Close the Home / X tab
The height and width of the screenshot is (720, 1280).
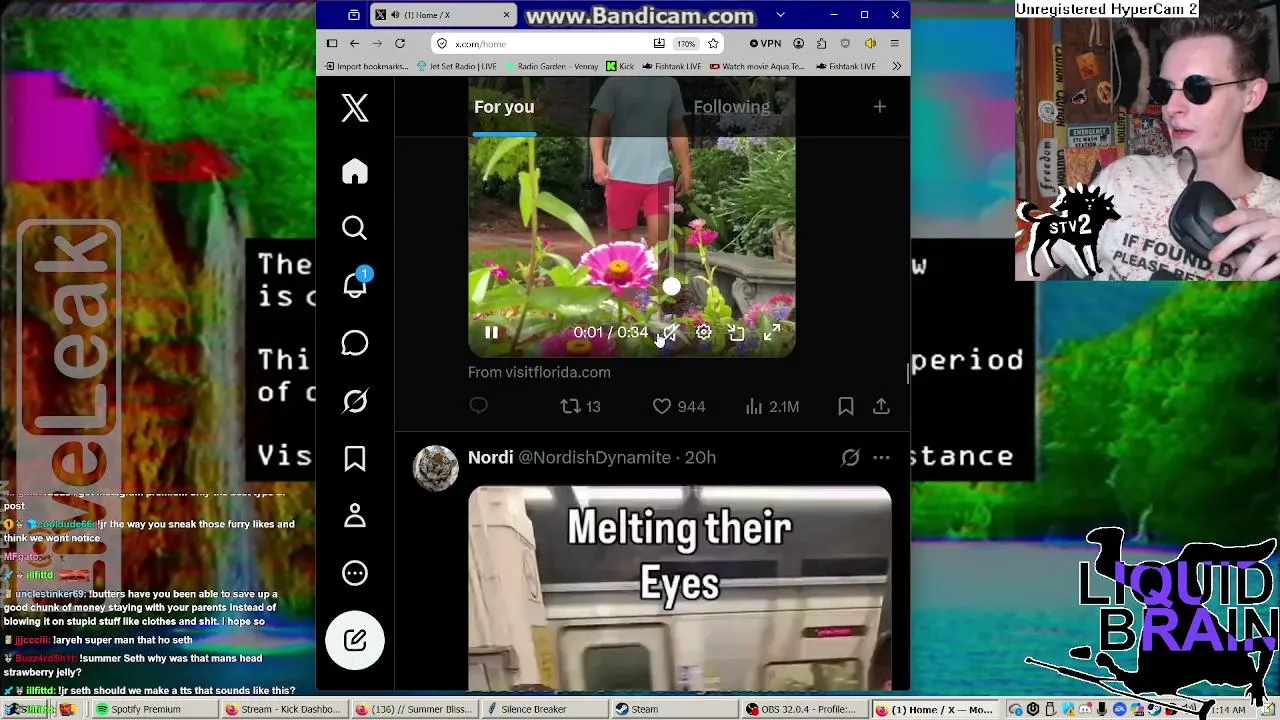(x=507, y=15)
